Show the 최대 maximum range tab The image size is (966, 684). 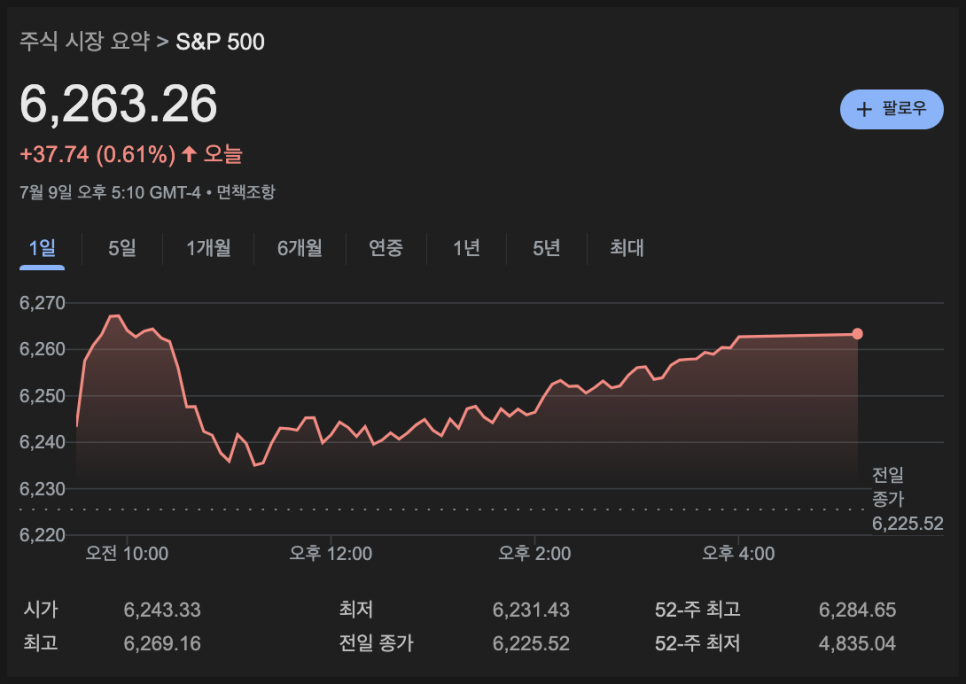coord(627,248)
